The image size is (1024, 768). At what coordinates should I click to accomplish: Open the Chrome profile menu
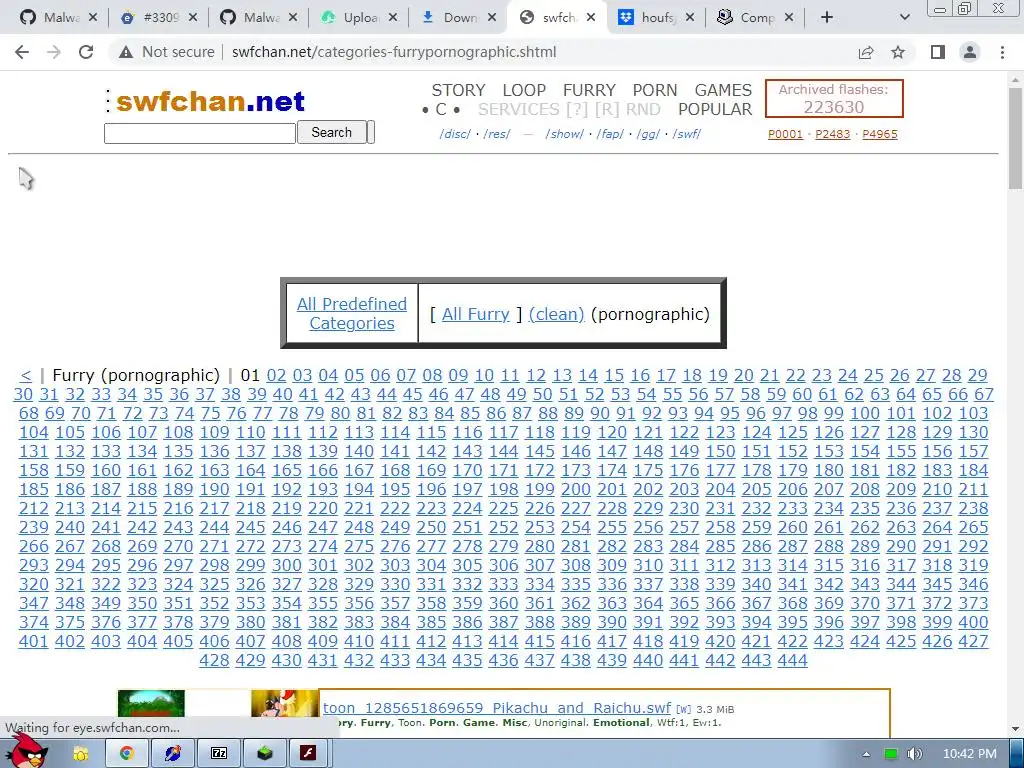tap(970, 52)
